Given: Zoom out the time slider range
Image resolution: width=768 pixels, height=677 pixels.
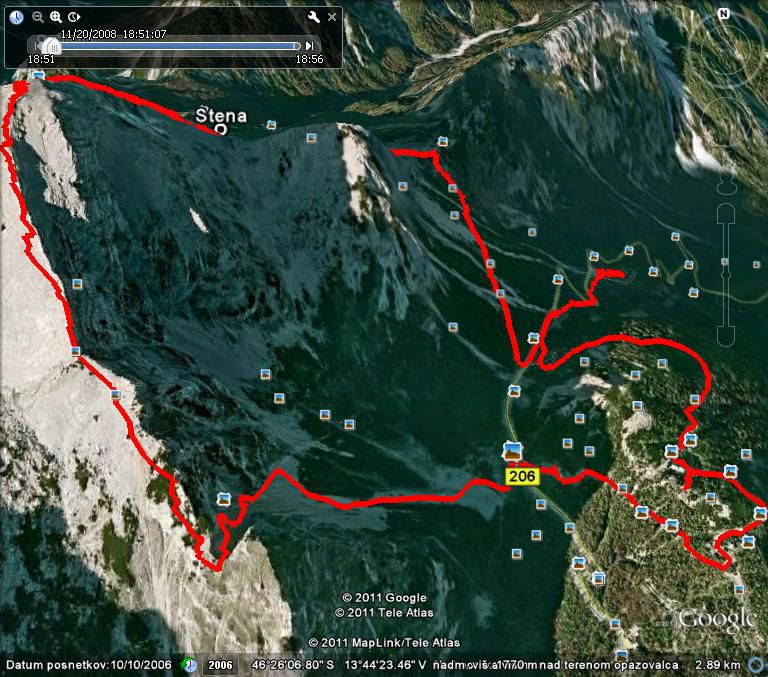Looking at the screenshot, I should coord(37,17).
